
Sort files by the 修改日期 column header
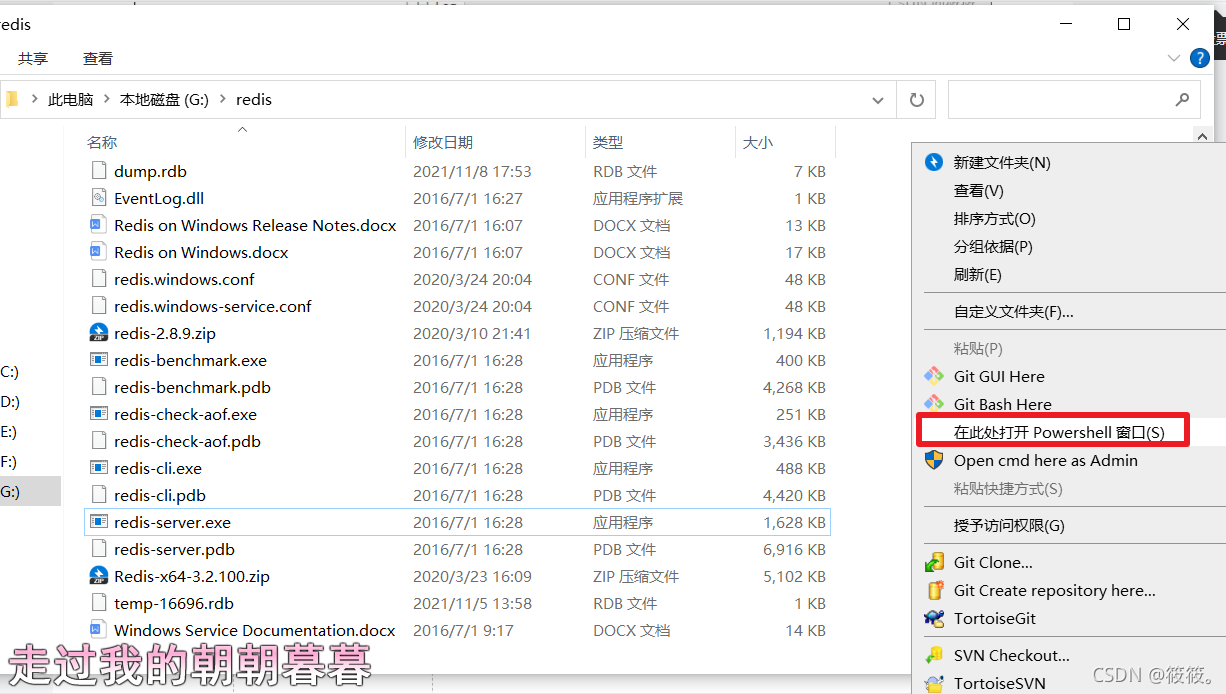tap(443, 142)
